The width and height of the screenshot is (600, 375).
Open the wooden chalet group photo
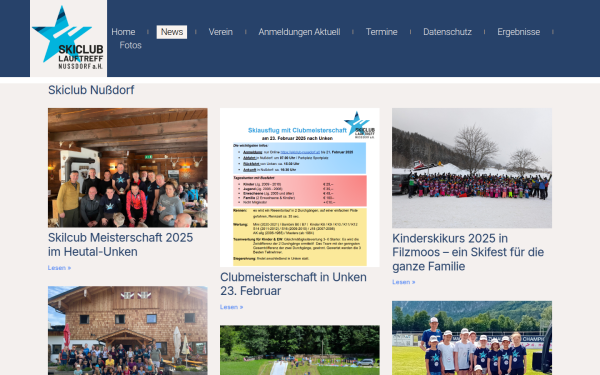click(128, 331)
